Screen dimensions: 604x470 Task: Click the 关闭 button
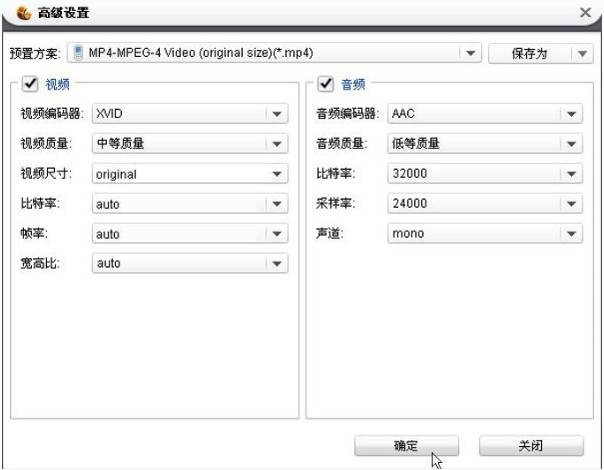point(531,446)
